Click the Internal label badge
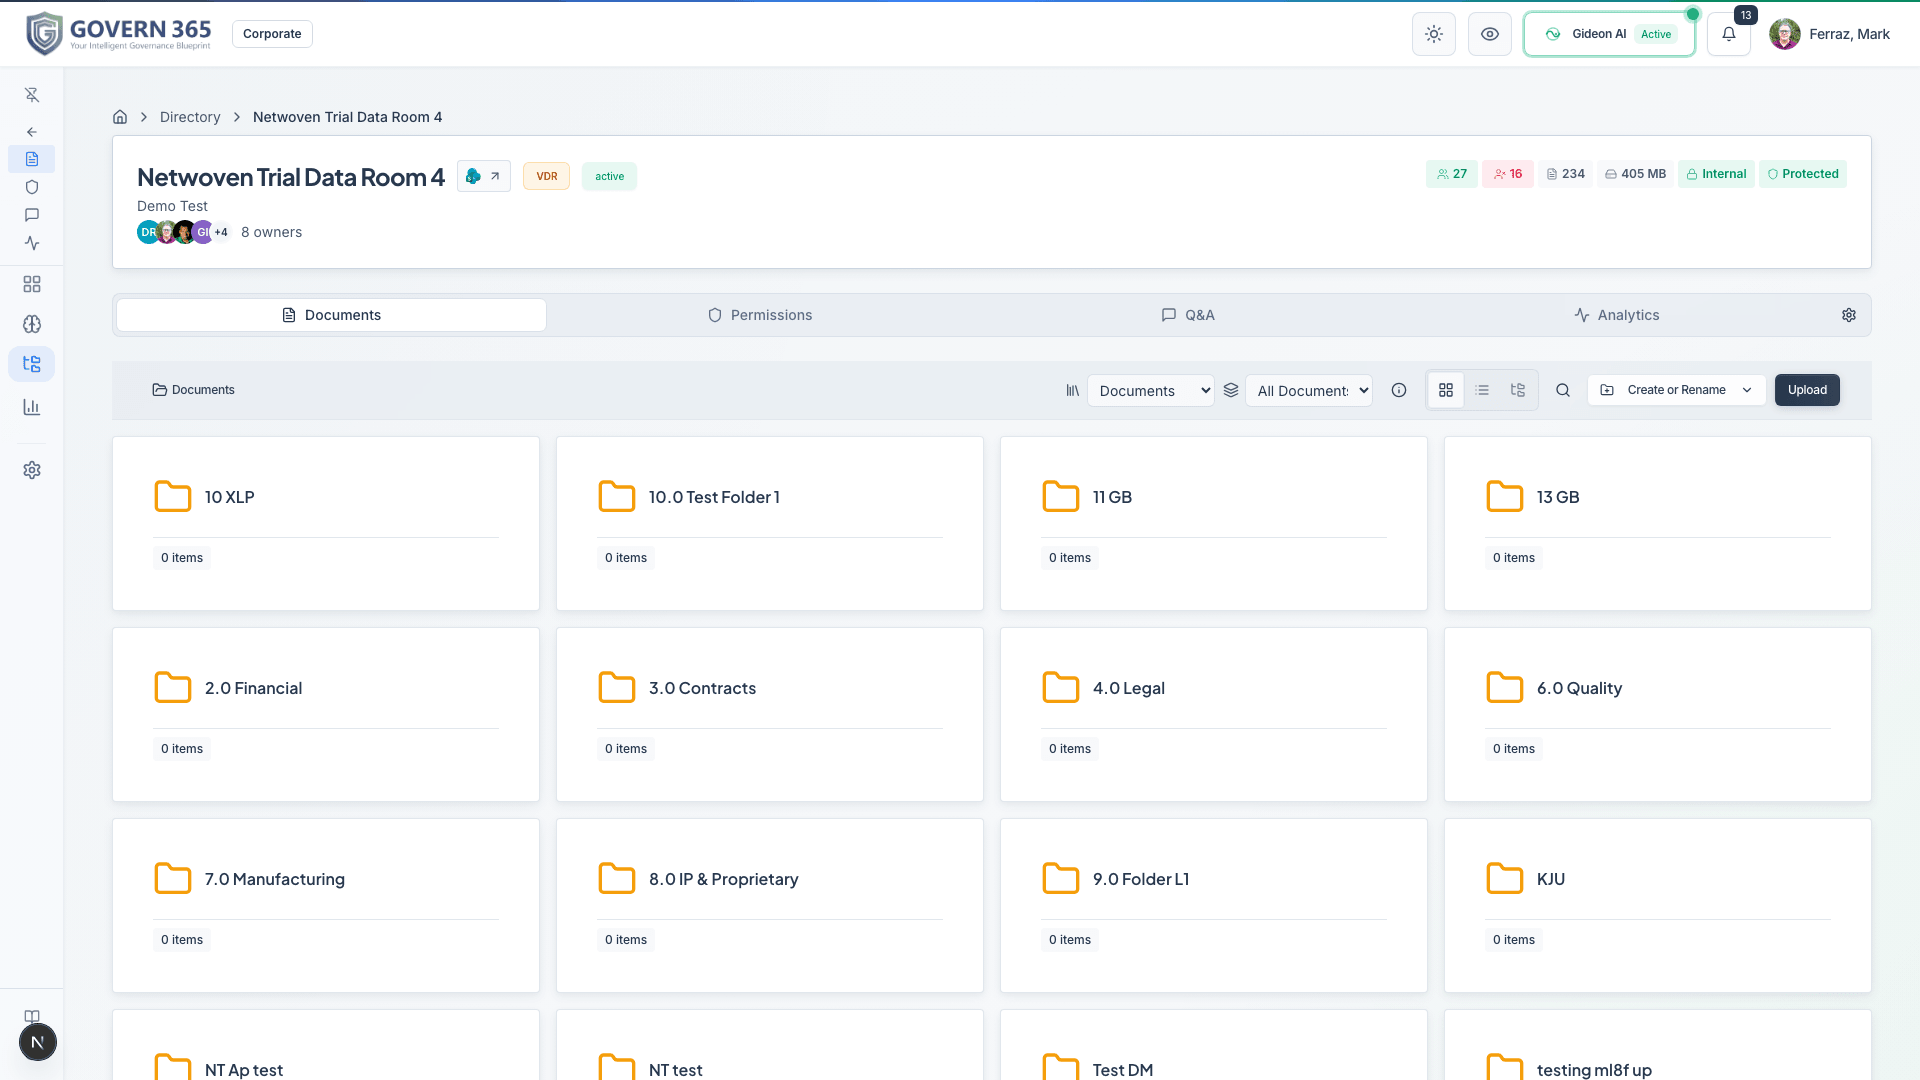The width and height of the screenshot is (1920, 1080). pyautogui.click(x=1717, y=174)
